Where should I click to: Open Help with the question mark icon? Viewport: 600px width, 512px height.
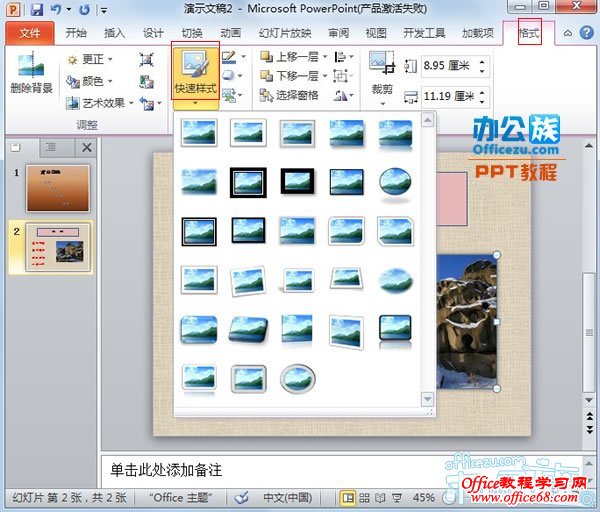tap(585, 33)
